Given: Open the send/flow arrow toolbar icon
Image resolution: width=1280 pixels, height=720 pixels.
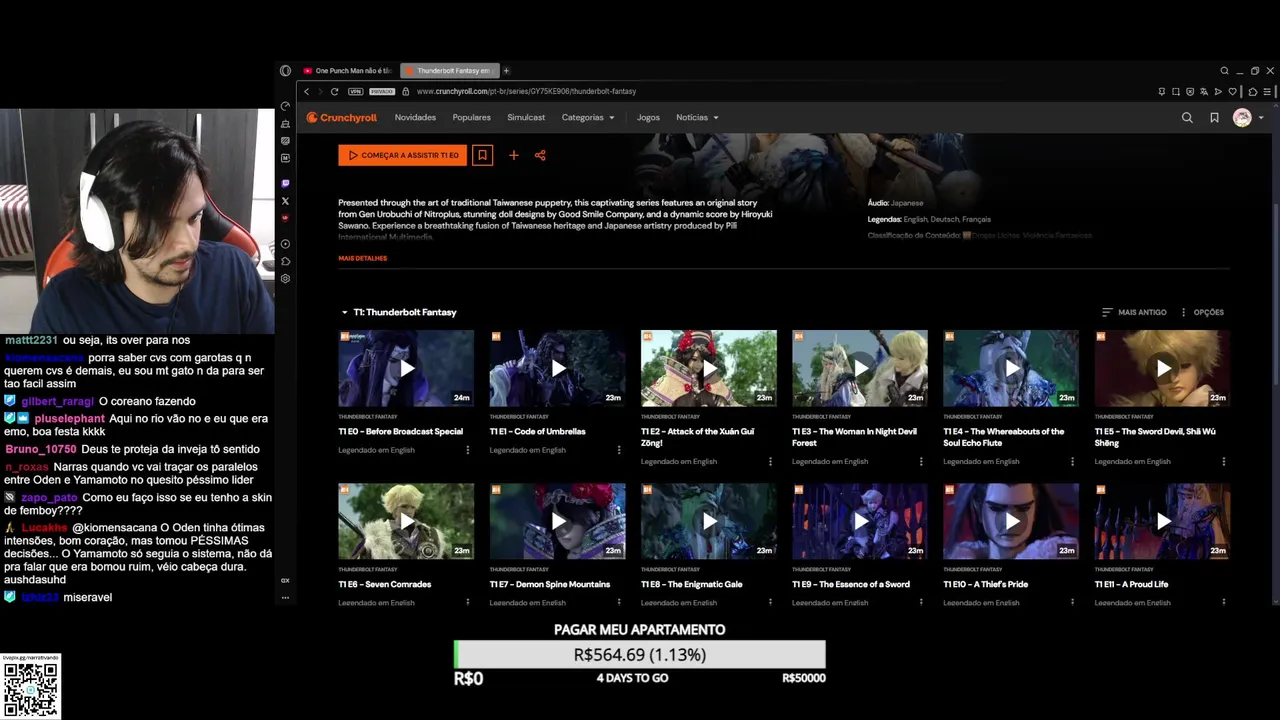Looking at the screenshot, I should (1218, 91).
